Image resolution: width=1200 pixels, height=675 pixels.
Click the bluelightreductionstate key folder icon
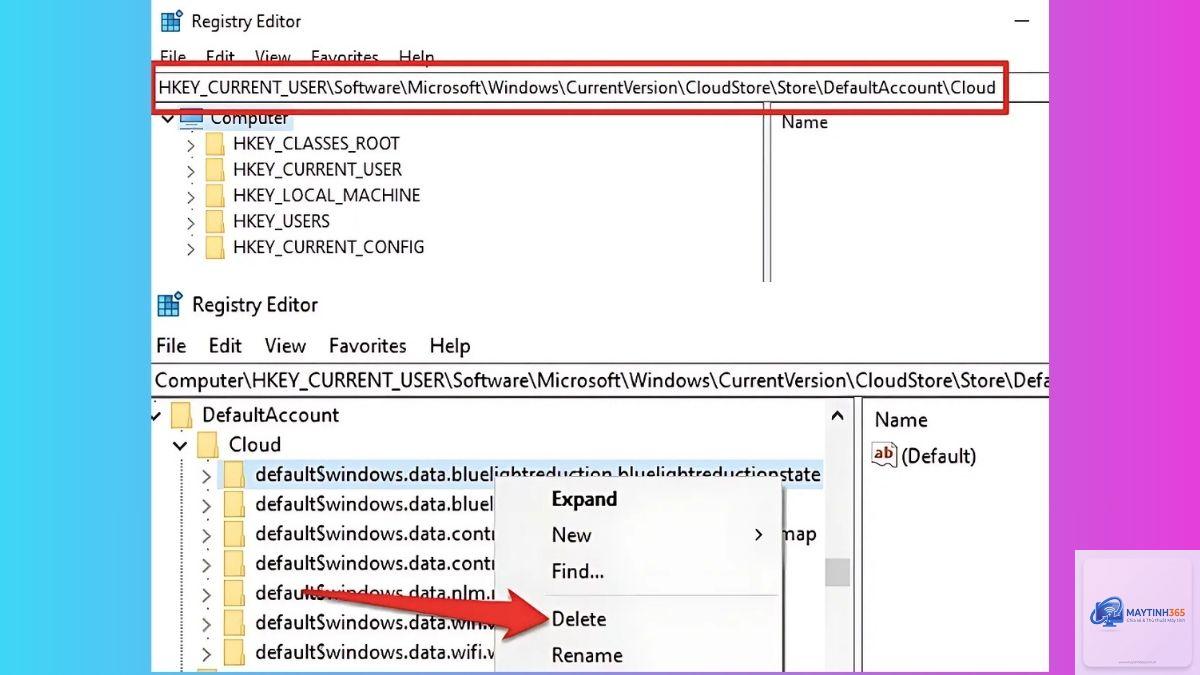coord(234,474)
